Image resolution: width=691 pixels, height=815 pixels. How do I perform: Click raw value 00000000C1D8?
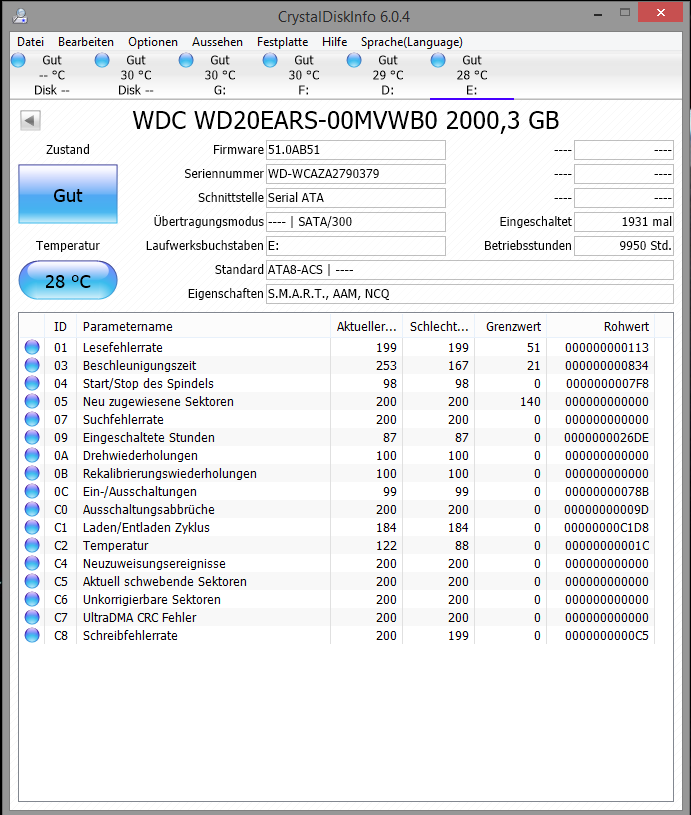click(x=607, y=528)
